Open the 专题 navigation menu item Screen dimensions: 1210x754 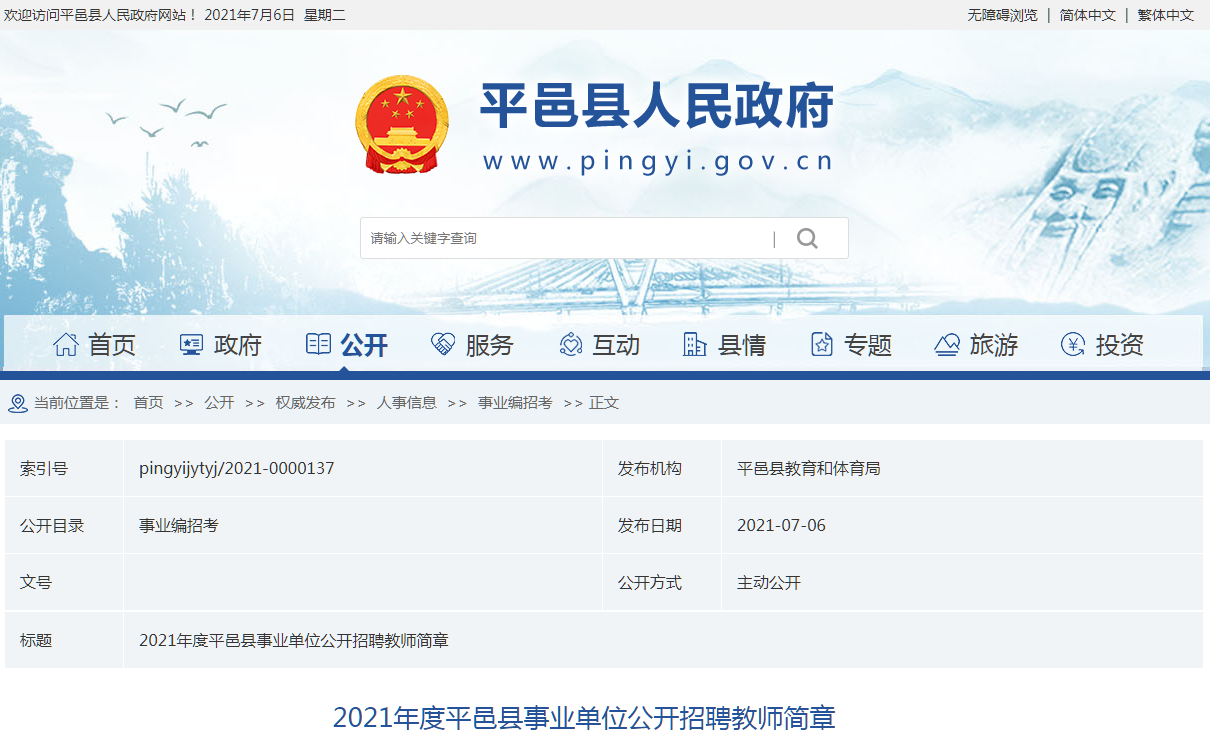click(868, 345)
